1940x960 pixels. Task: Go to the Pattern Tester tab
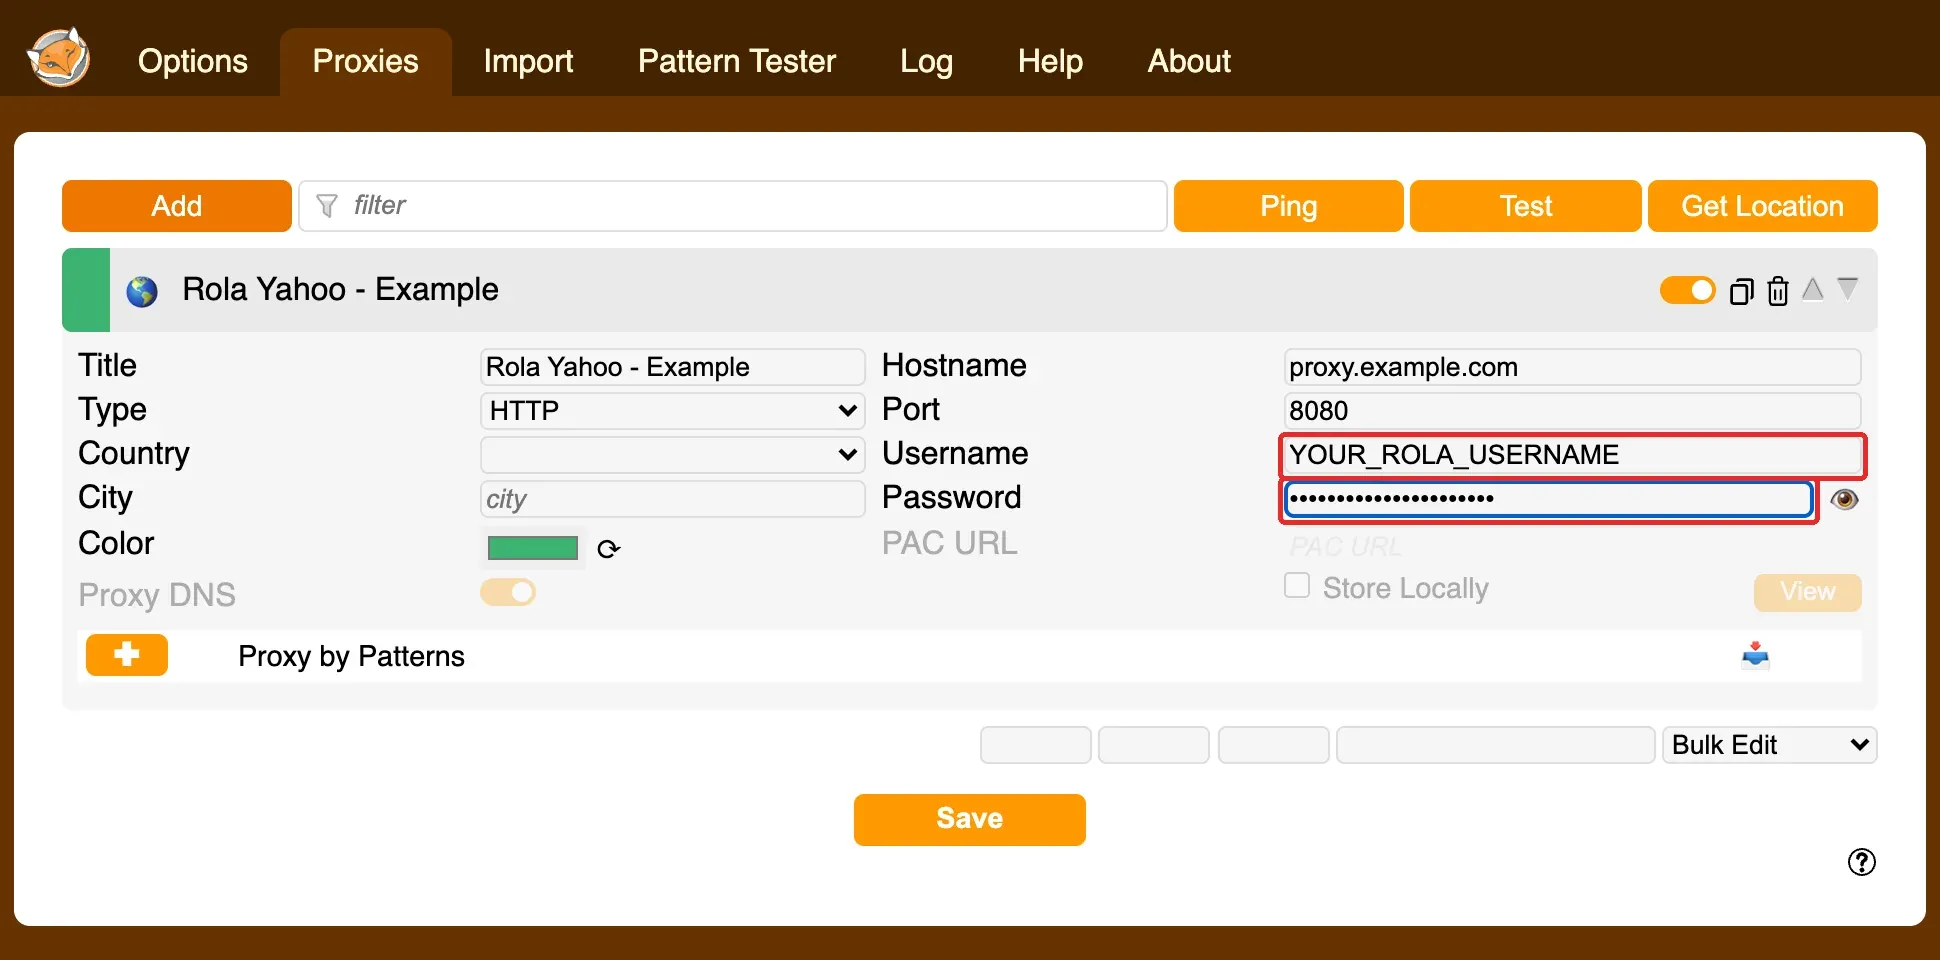(737, 61)
